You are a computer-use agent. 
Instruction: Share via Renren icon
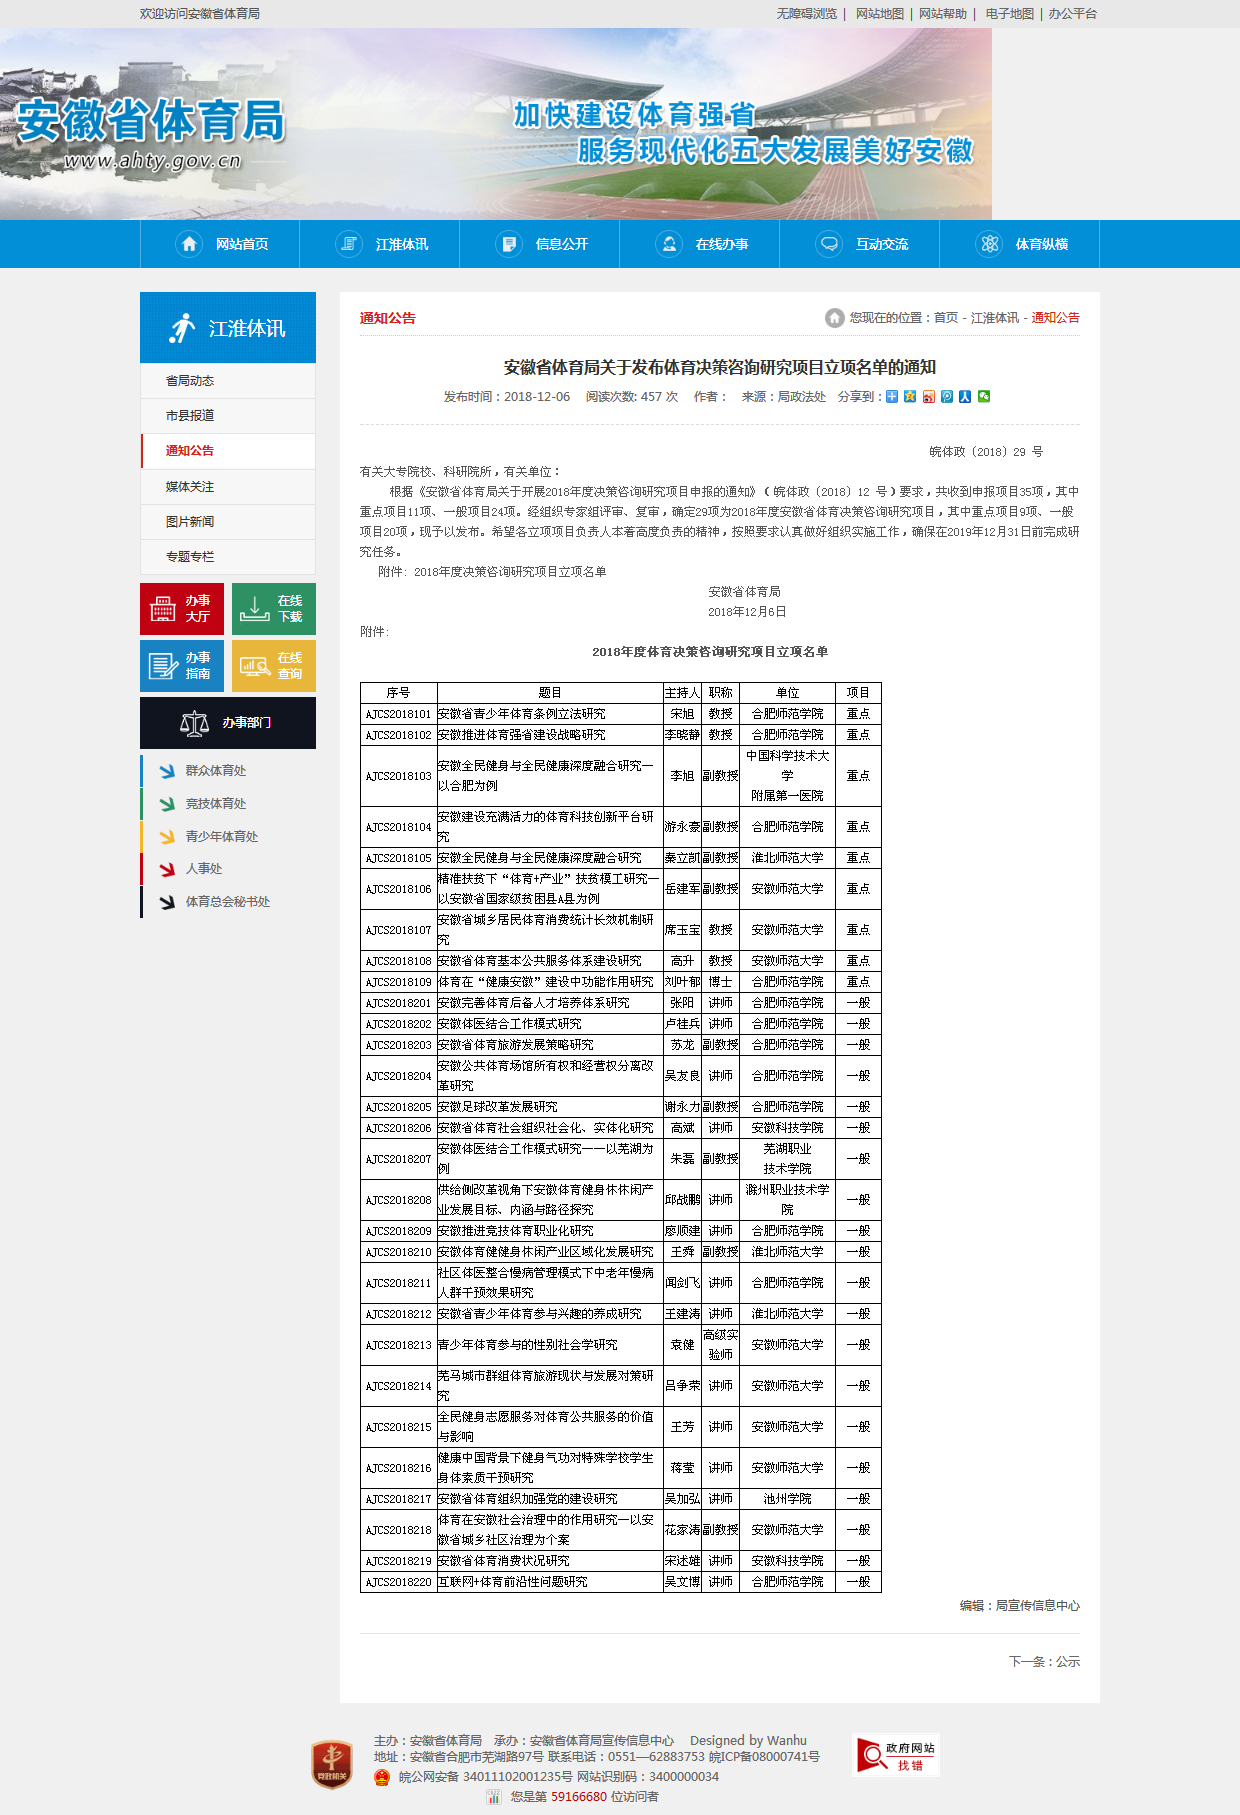coord(965,397)
